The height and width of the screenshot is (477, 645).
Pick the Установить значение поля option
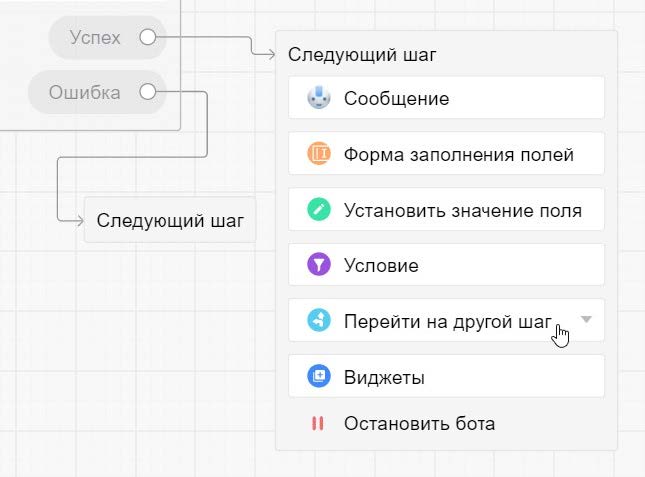click(x=462, y=210)
